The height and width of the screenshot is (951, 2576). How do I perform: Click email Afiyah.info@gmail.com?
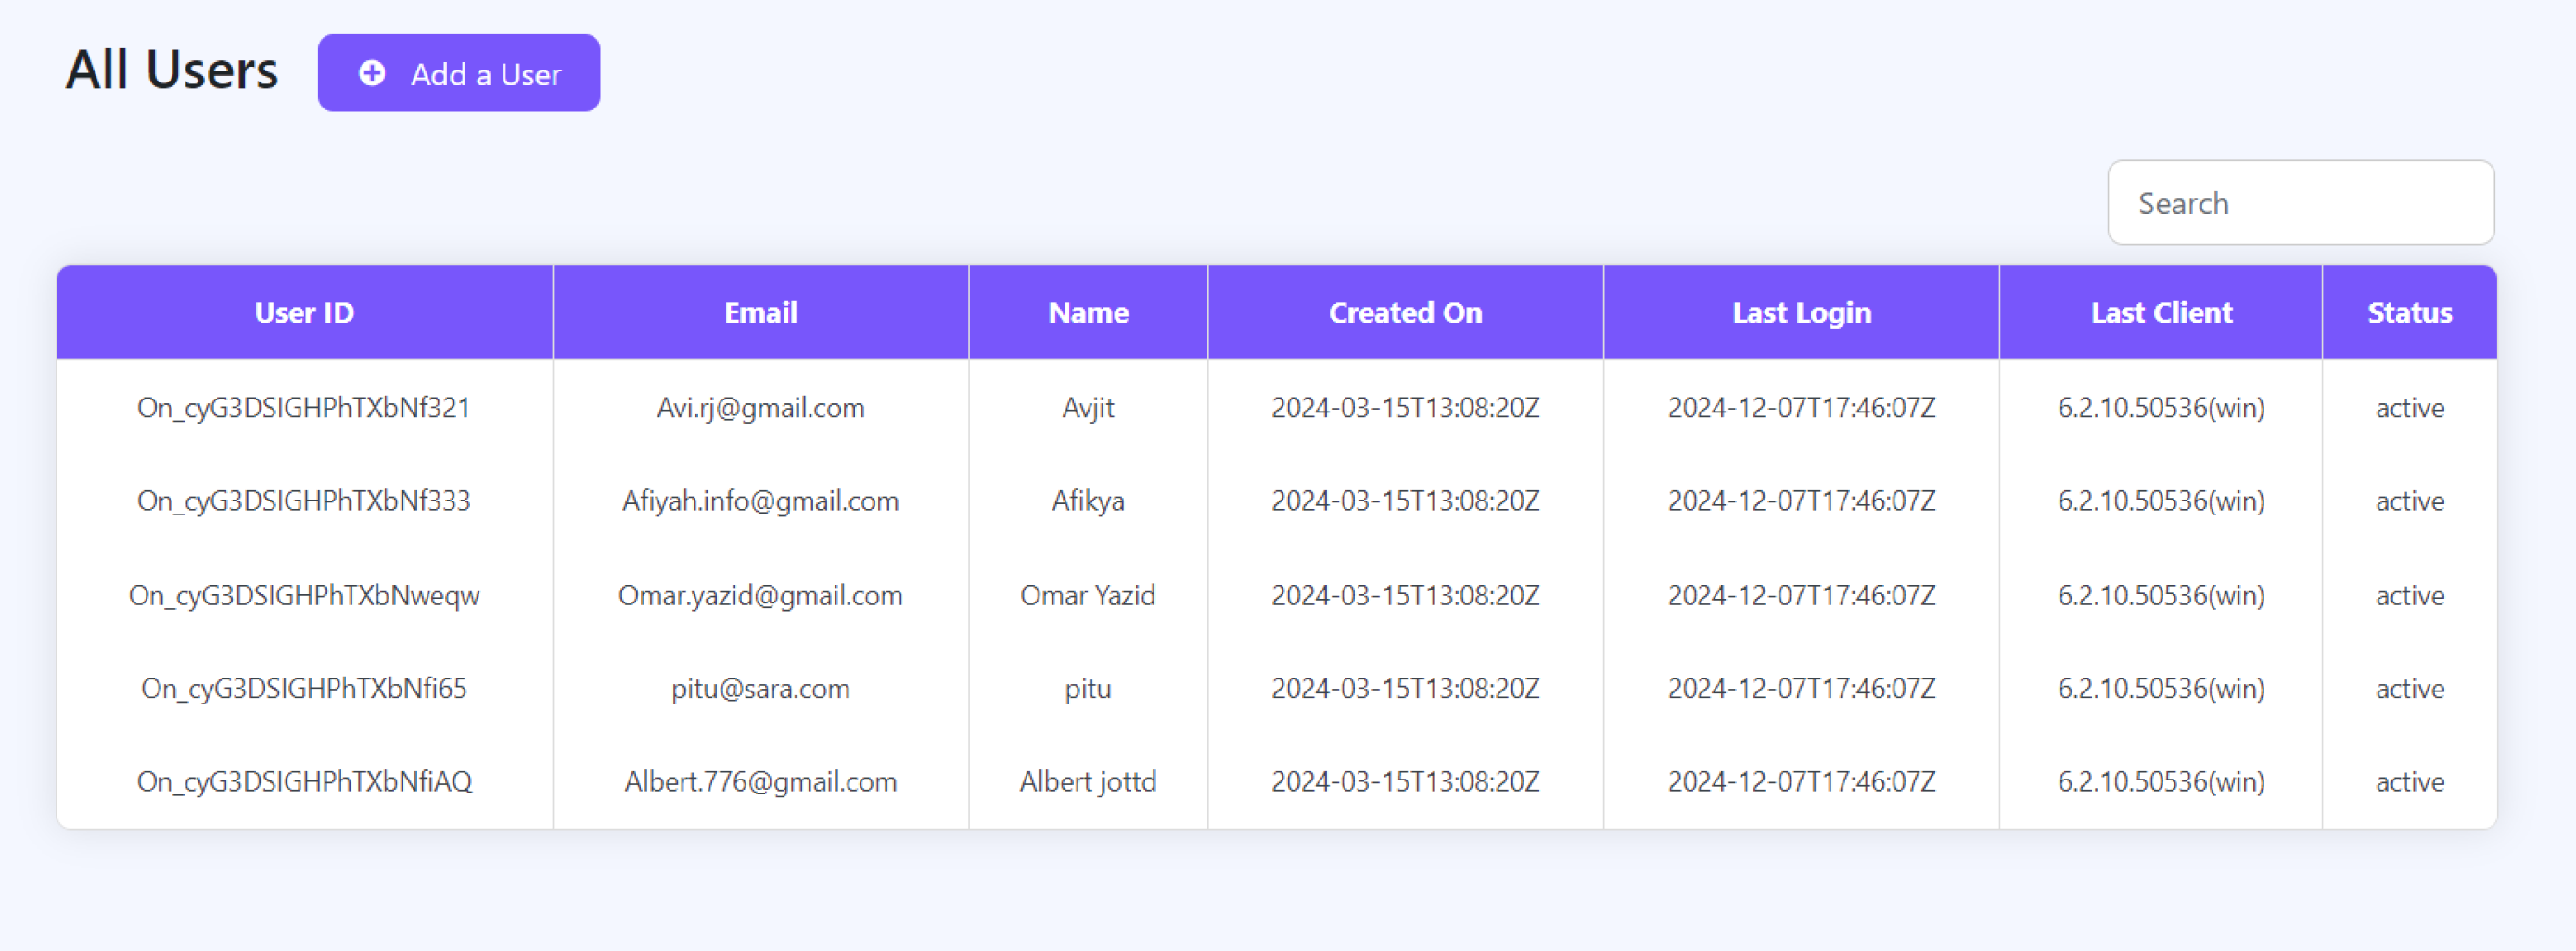tap(760, 501)
